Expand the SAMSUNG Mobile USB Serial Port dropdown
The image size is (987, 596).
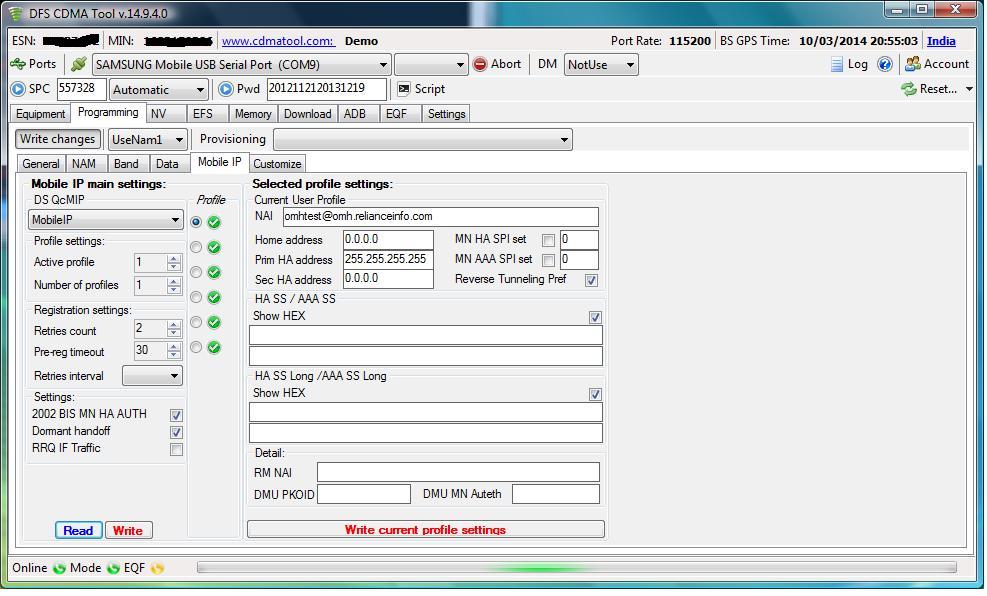[x=383, y=65]
